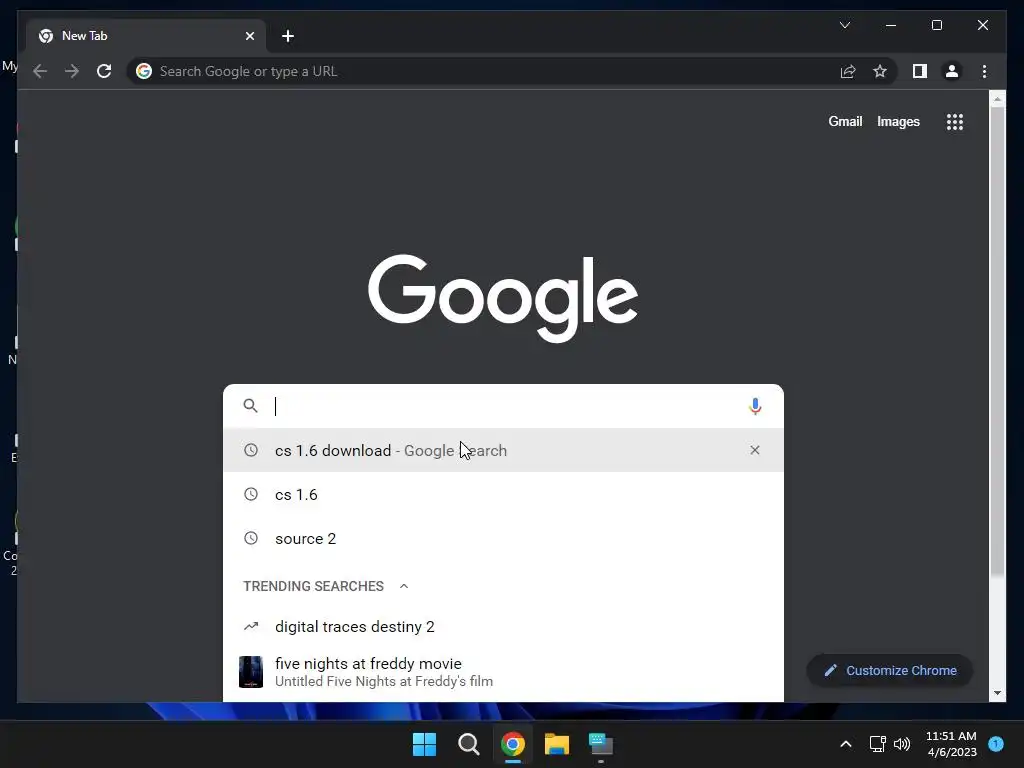Open the Windows Start menu

pyautogui.click(x=424, y=744)
